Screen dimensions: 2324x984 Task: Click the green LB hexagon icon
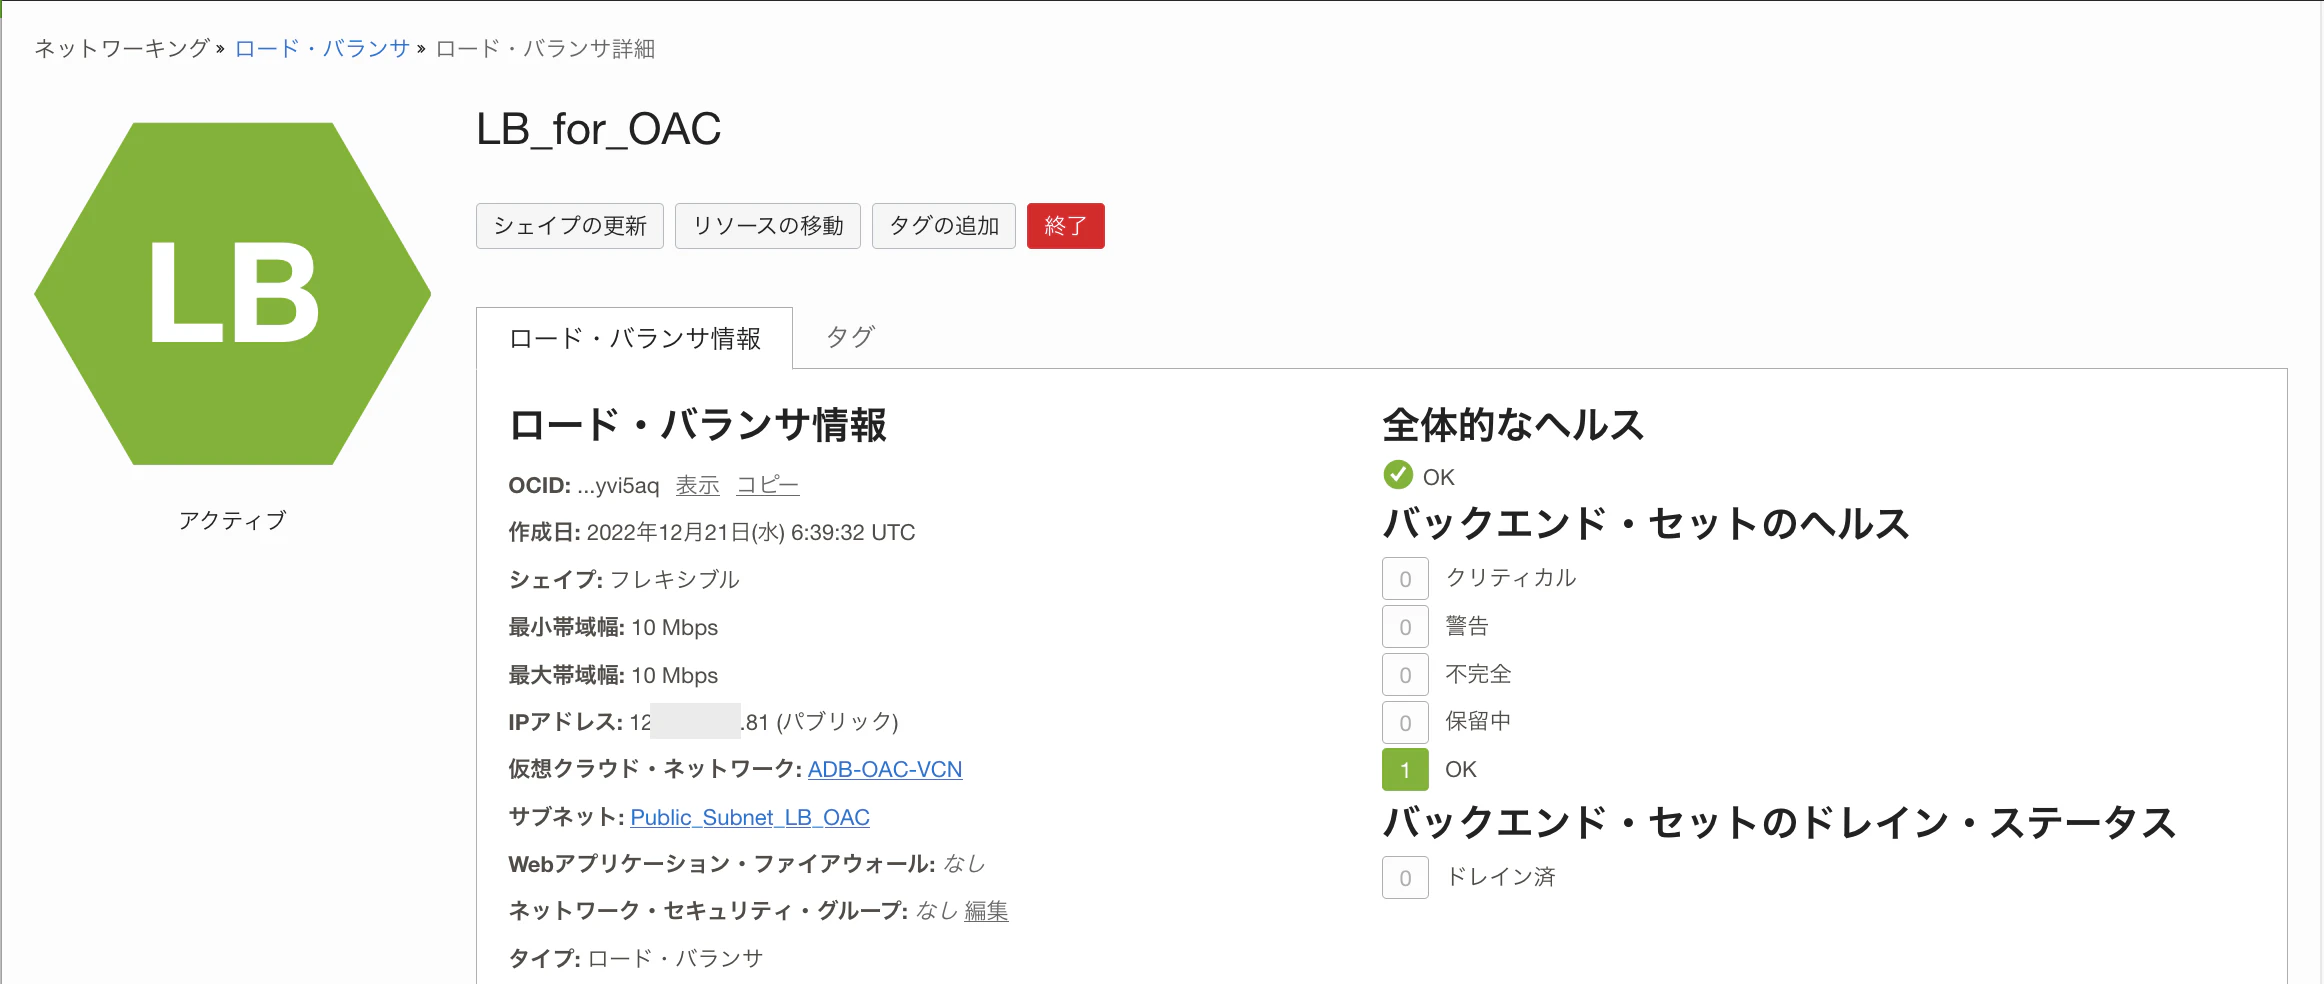[233, 293]
